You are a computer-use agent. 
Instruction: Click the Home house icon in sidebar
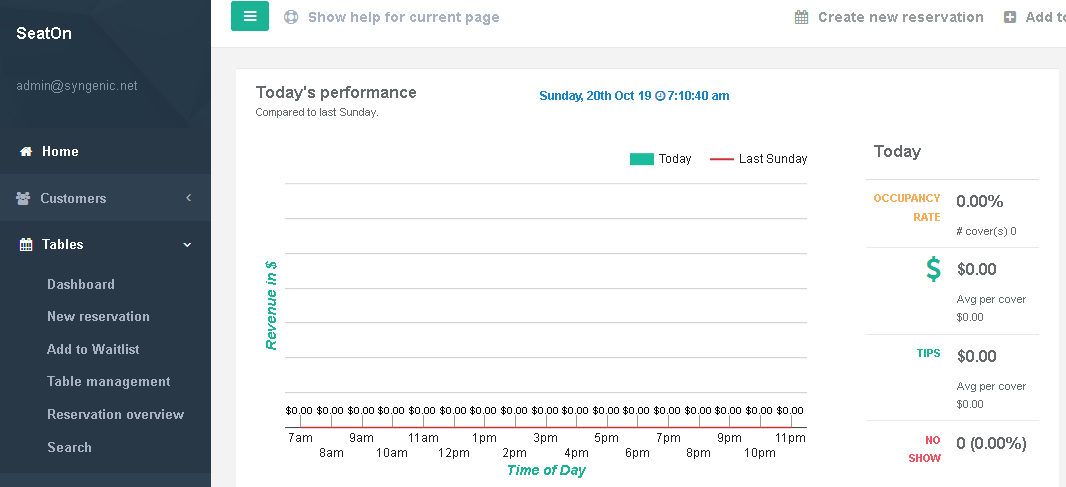pyautogui.click(x=26, y=152)
